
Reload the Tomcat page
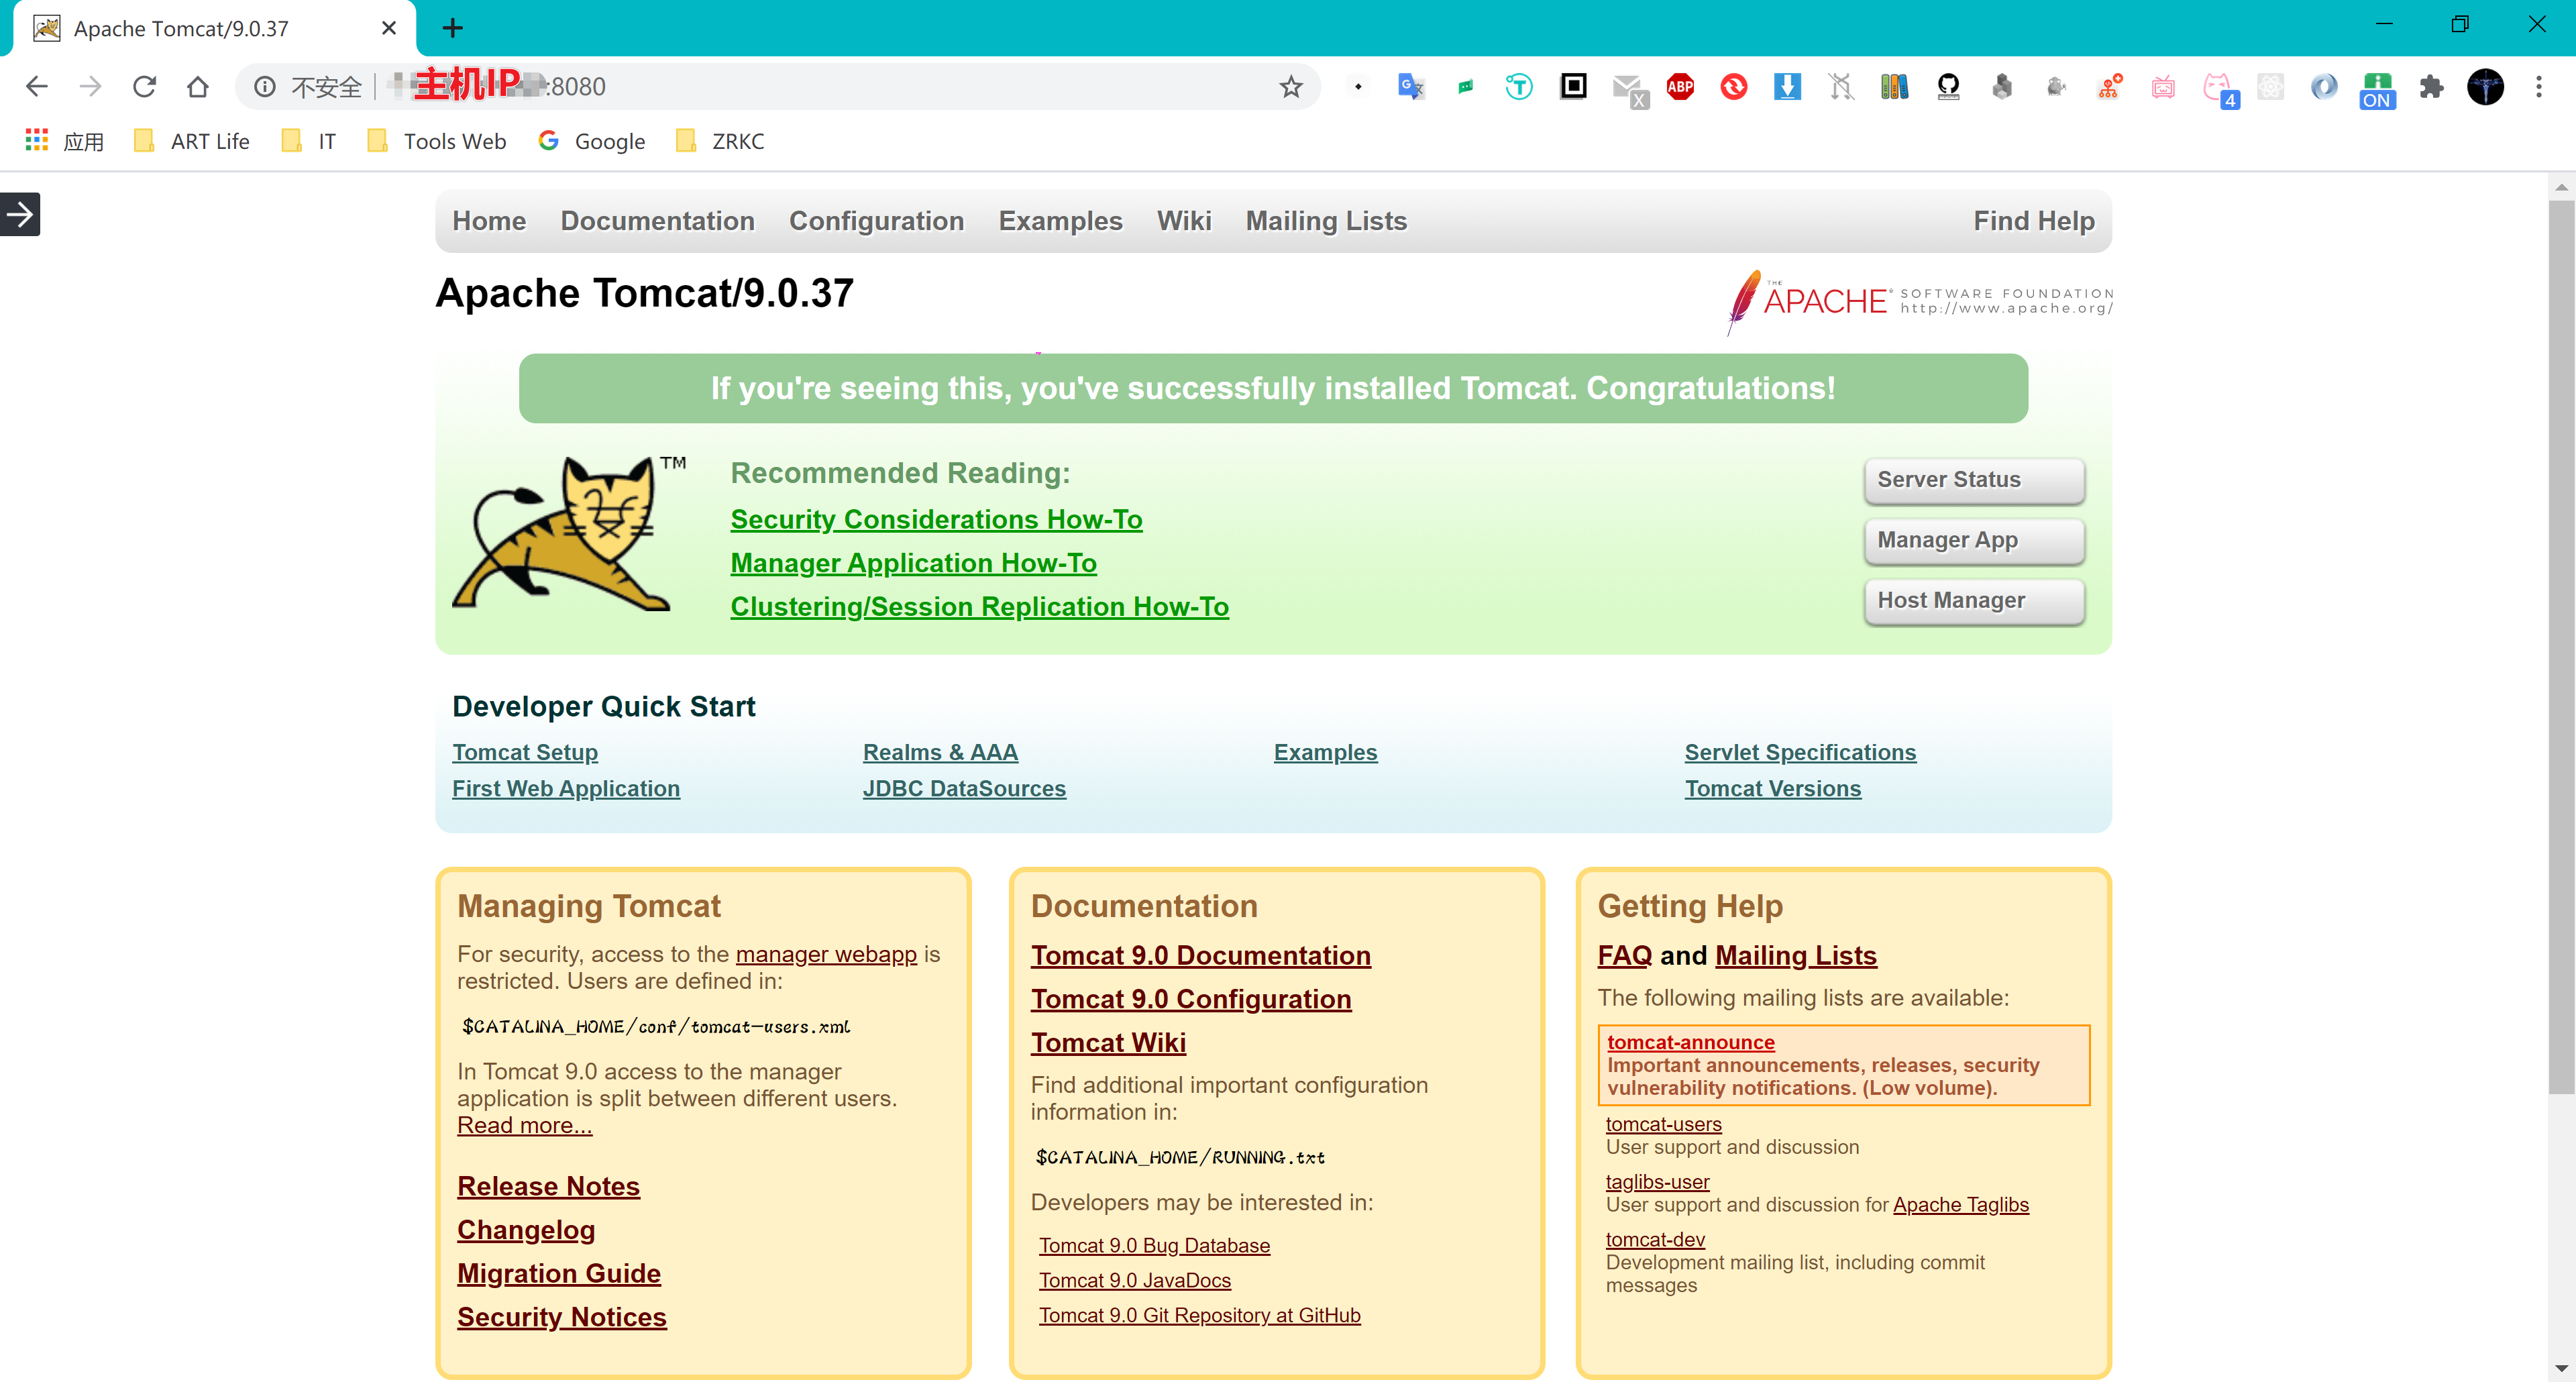[x=144, y=87]
